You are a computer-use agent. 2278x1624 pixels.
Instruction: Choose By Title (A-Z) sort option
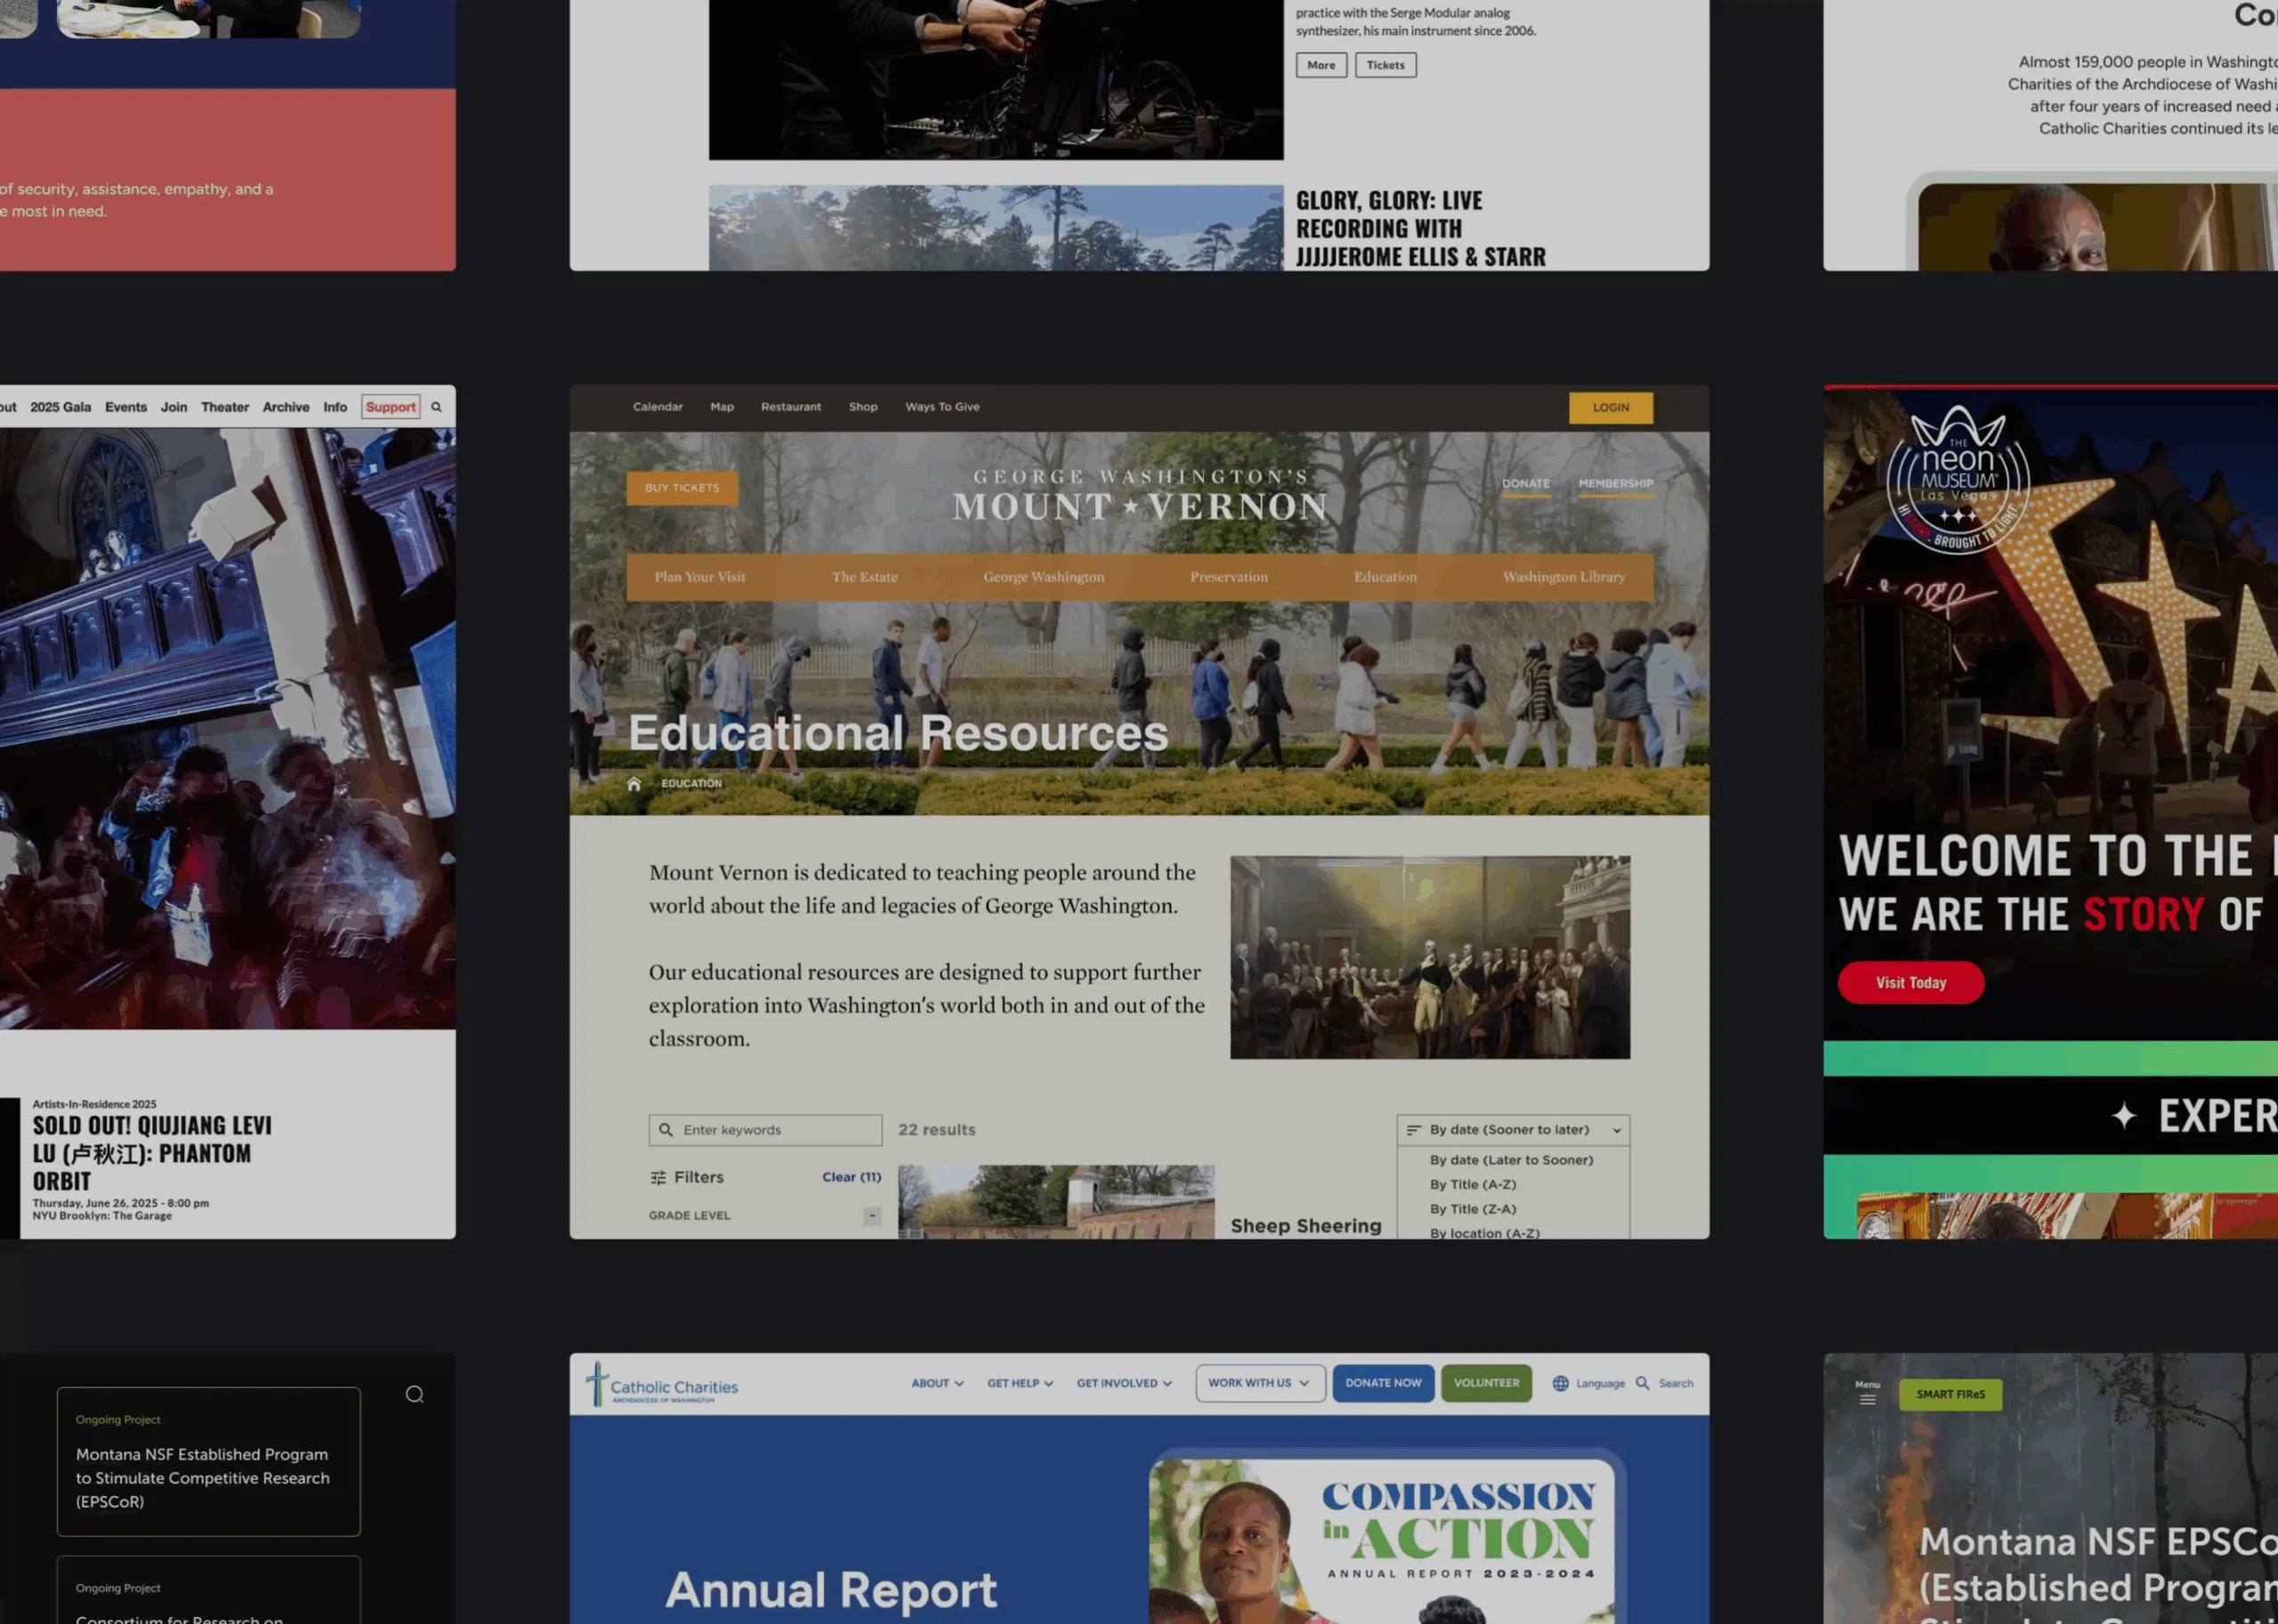coord(1473,1185)
